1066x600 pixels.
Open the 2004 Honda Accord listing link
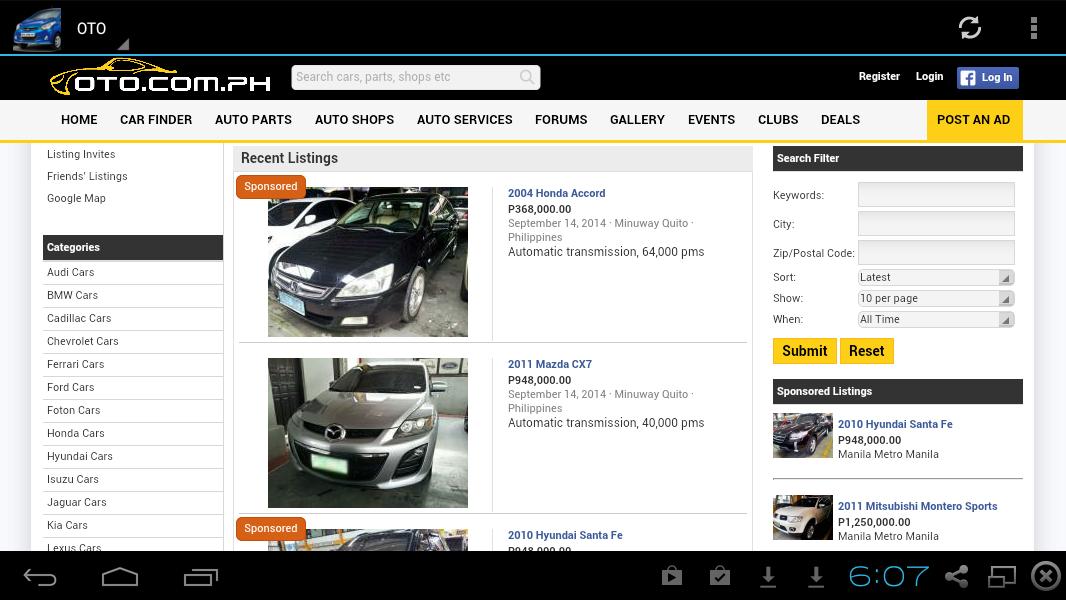click(556, 193)
